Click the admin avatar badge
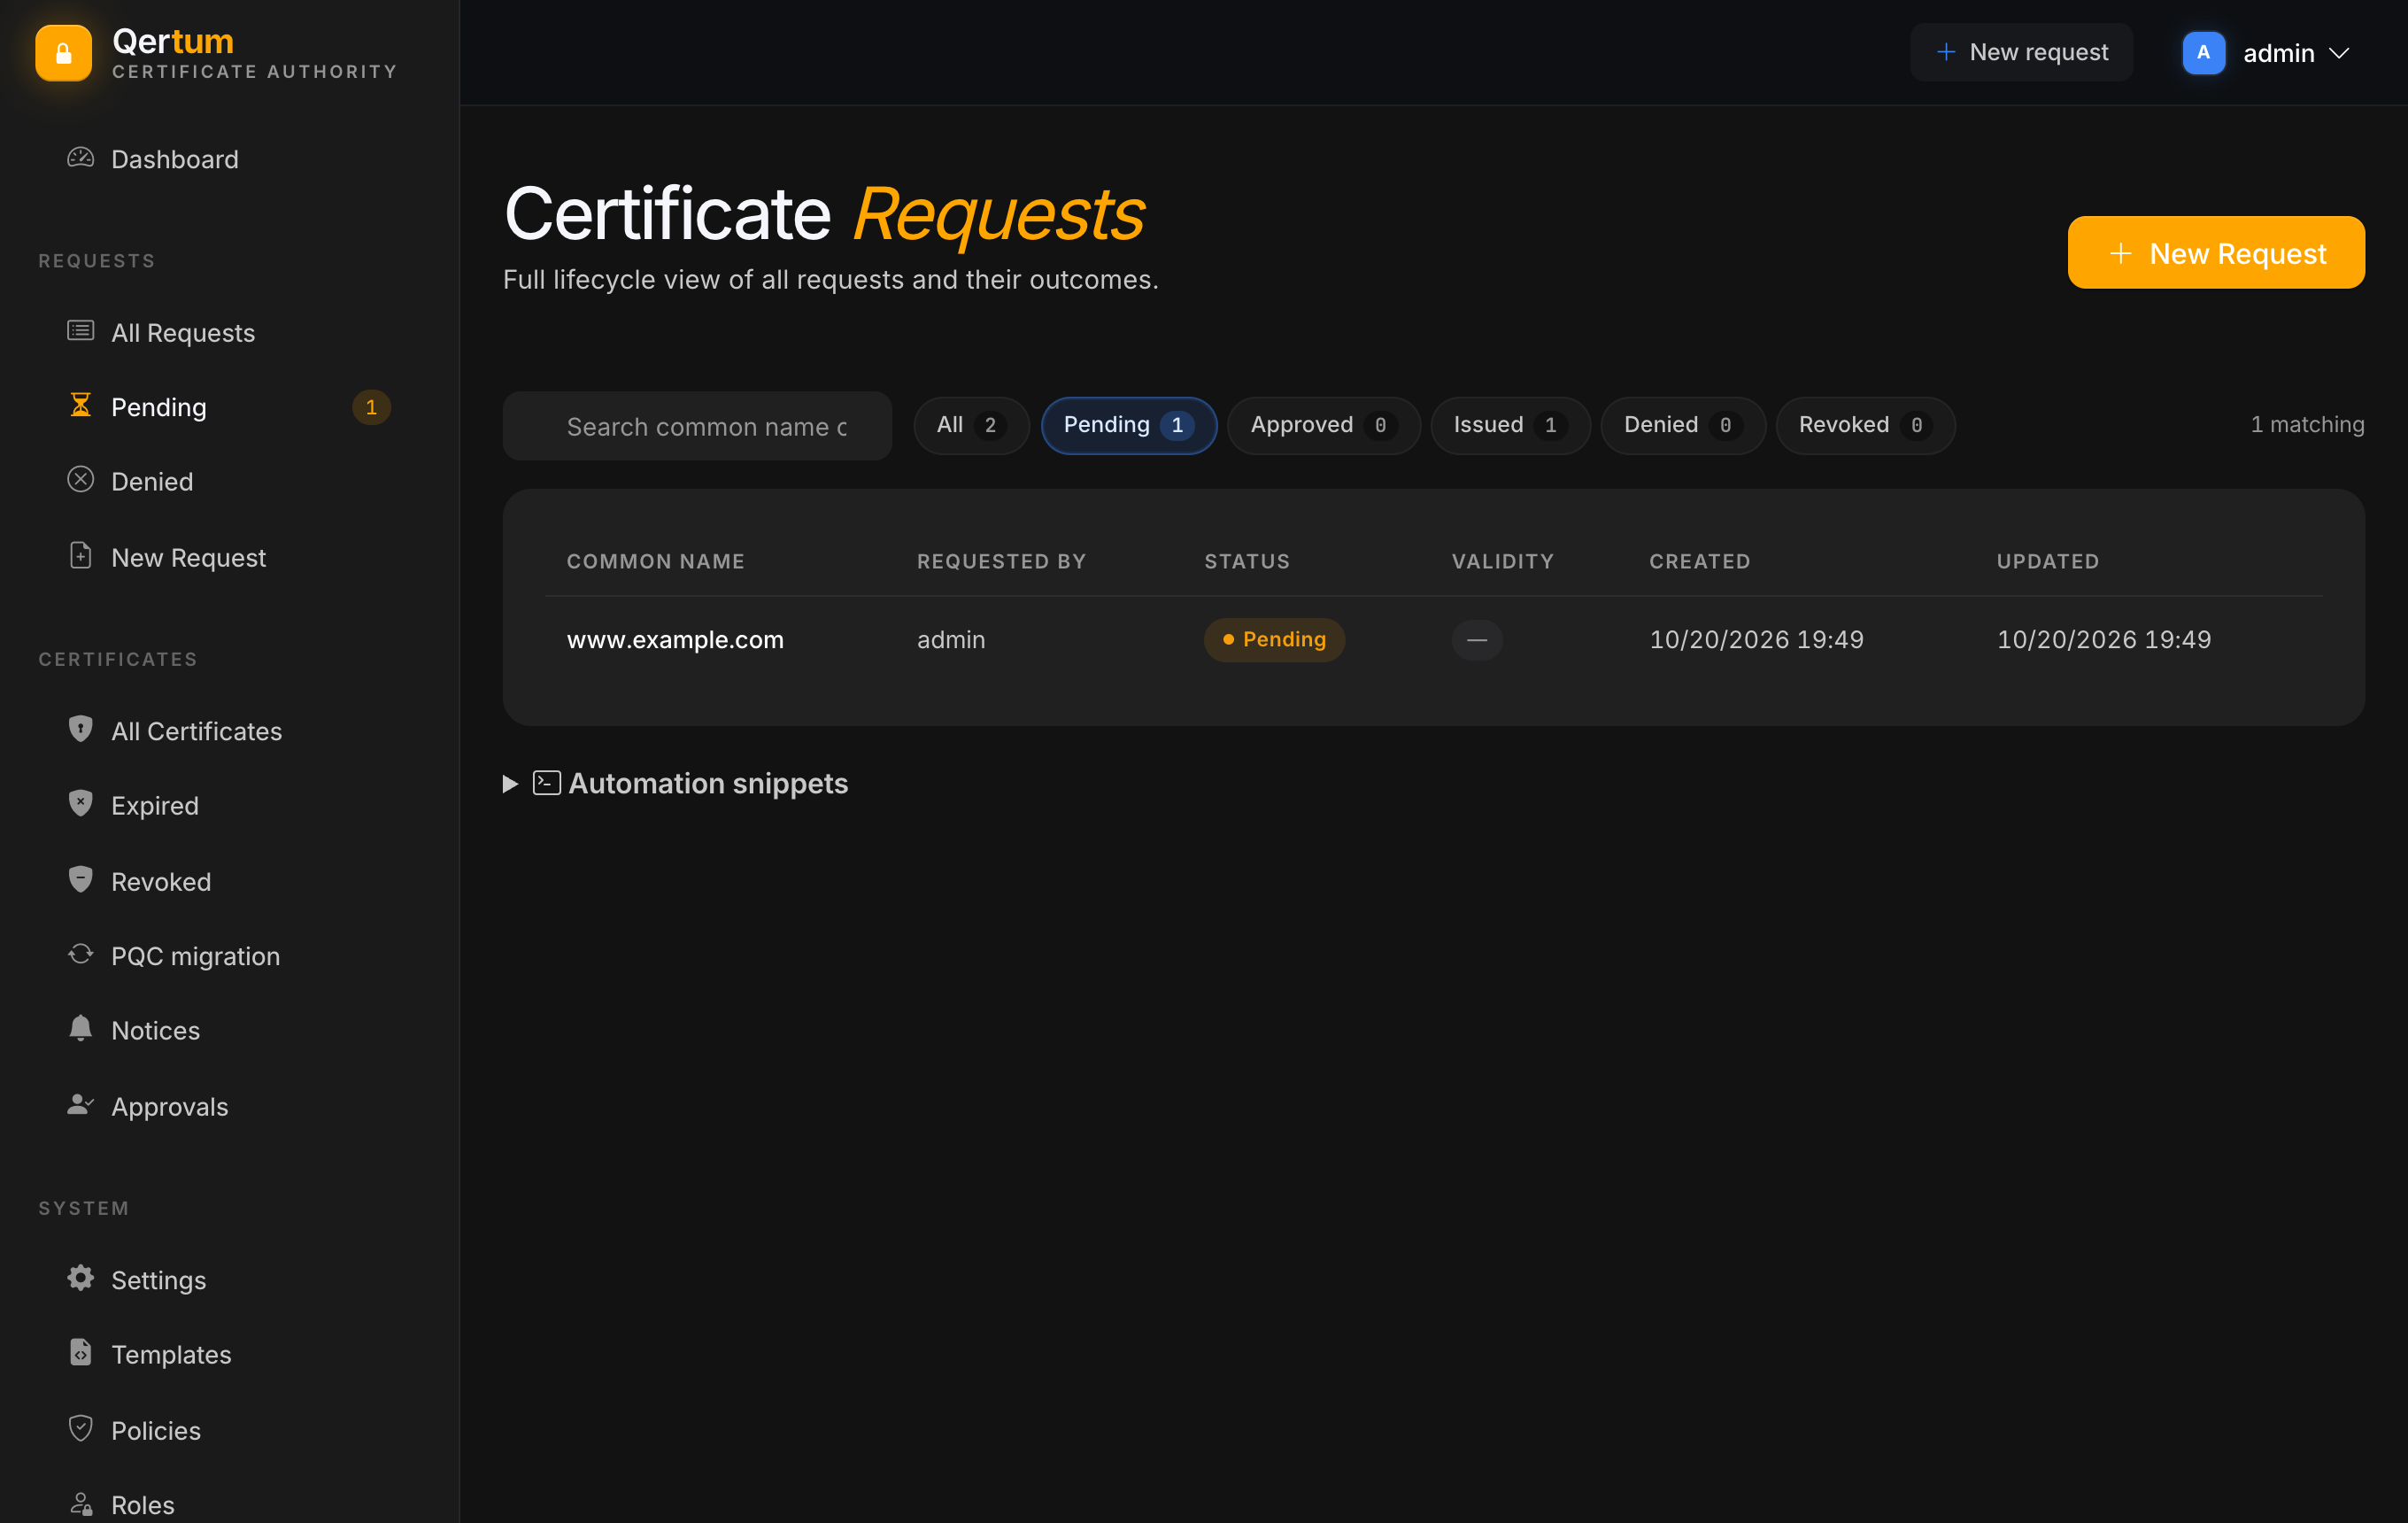Image resolution: width=2408 pixels, height=1523 pixels. (2204, 53)
